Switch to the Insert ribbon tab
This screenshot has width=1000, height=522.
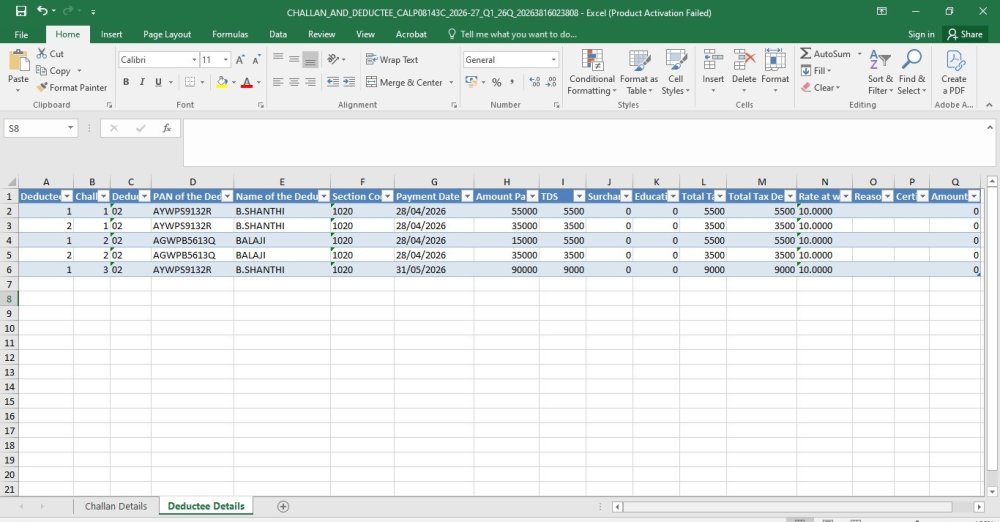(111, 34)
